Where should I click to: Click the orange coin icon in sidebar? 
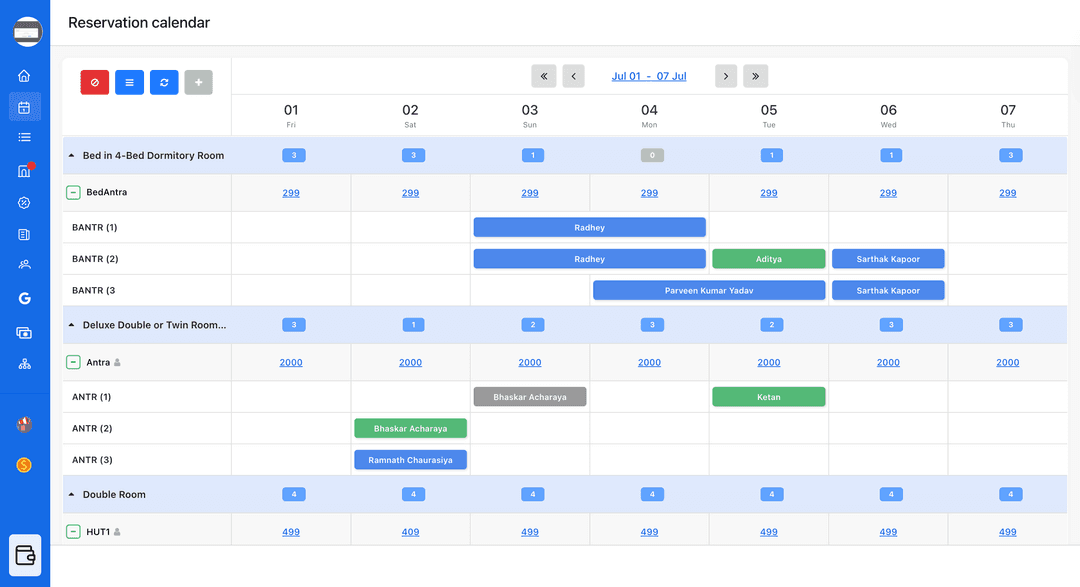24,464
